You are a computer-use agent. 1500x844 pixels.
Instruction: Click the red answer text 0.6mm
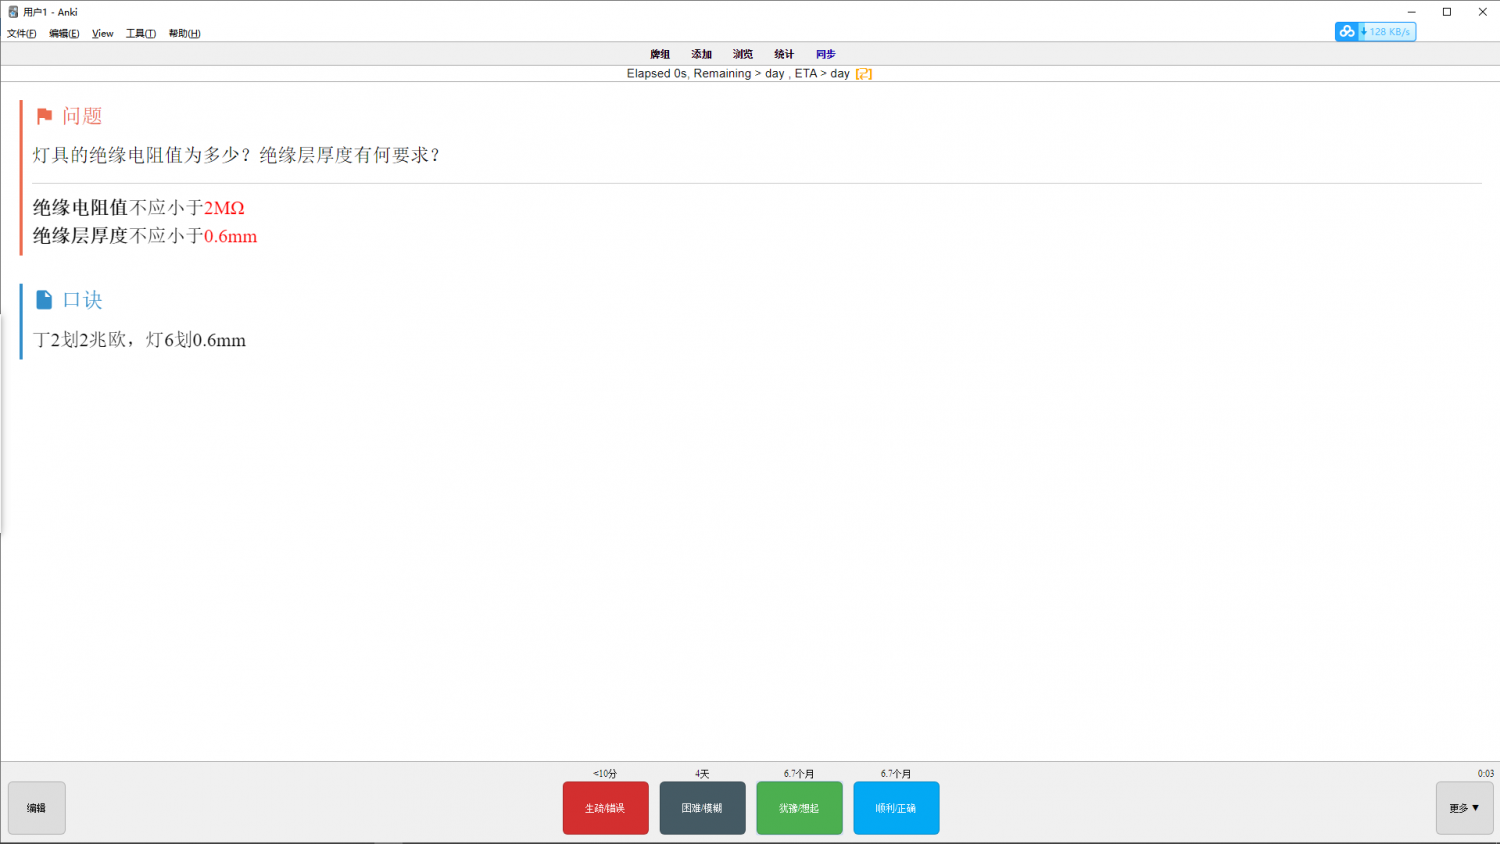pos(231,237)
